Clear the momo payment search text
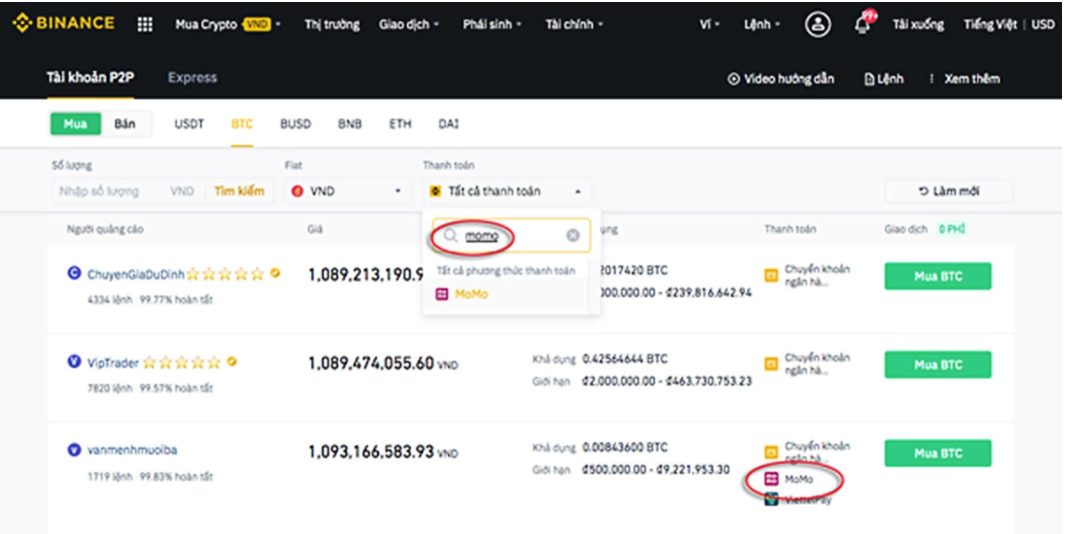 (573, 235)
